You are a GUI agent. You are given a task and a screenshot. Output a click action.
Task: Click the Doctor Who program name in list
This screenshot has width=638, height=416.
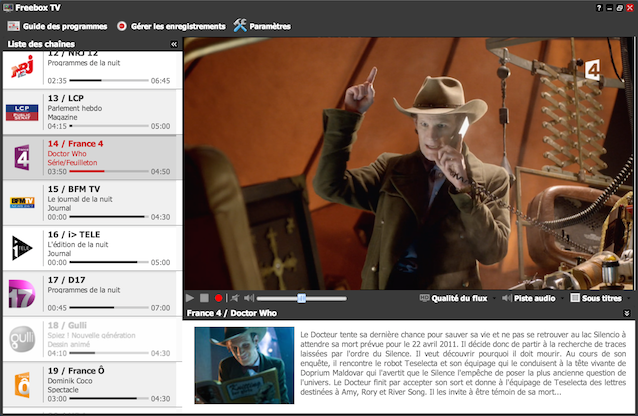[67, 154]
